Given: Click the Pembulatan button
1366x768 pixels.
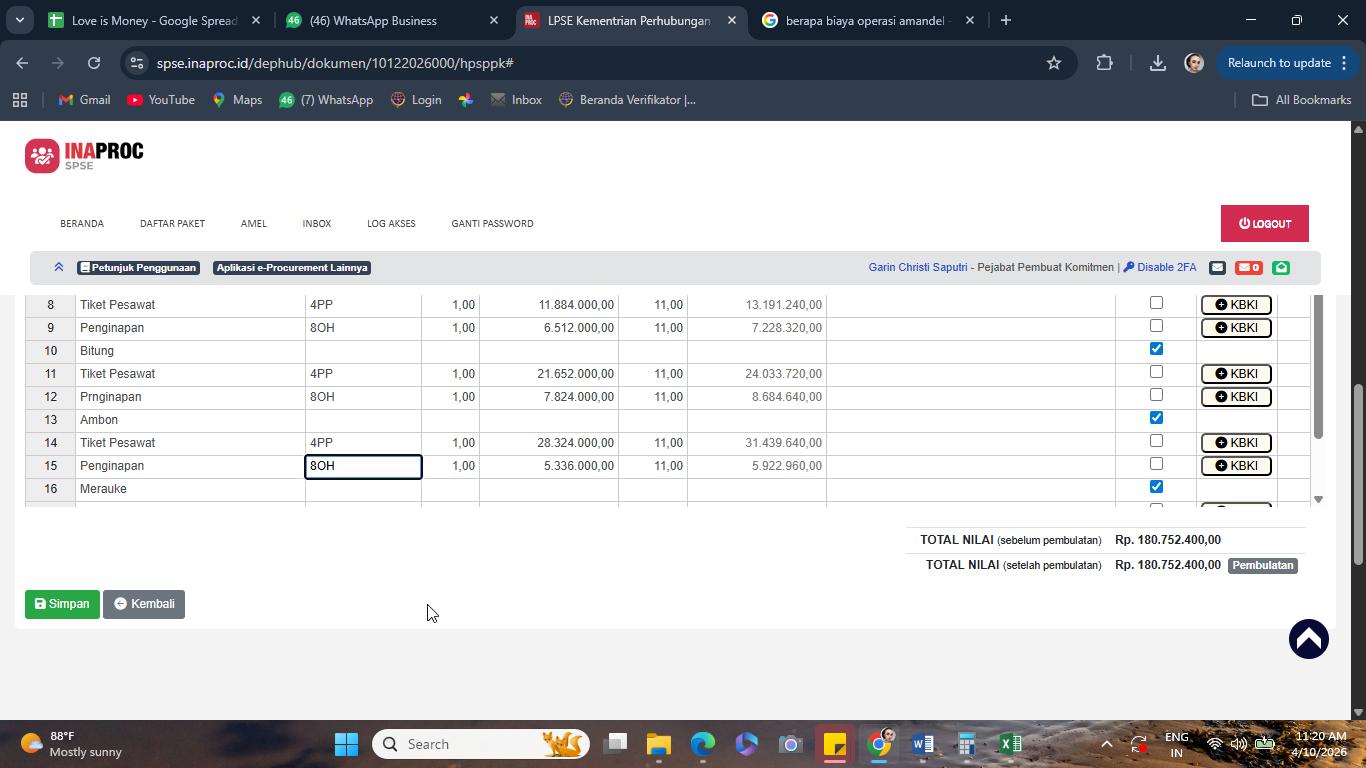Looking at the screenshot, I should click(1263, 565).
